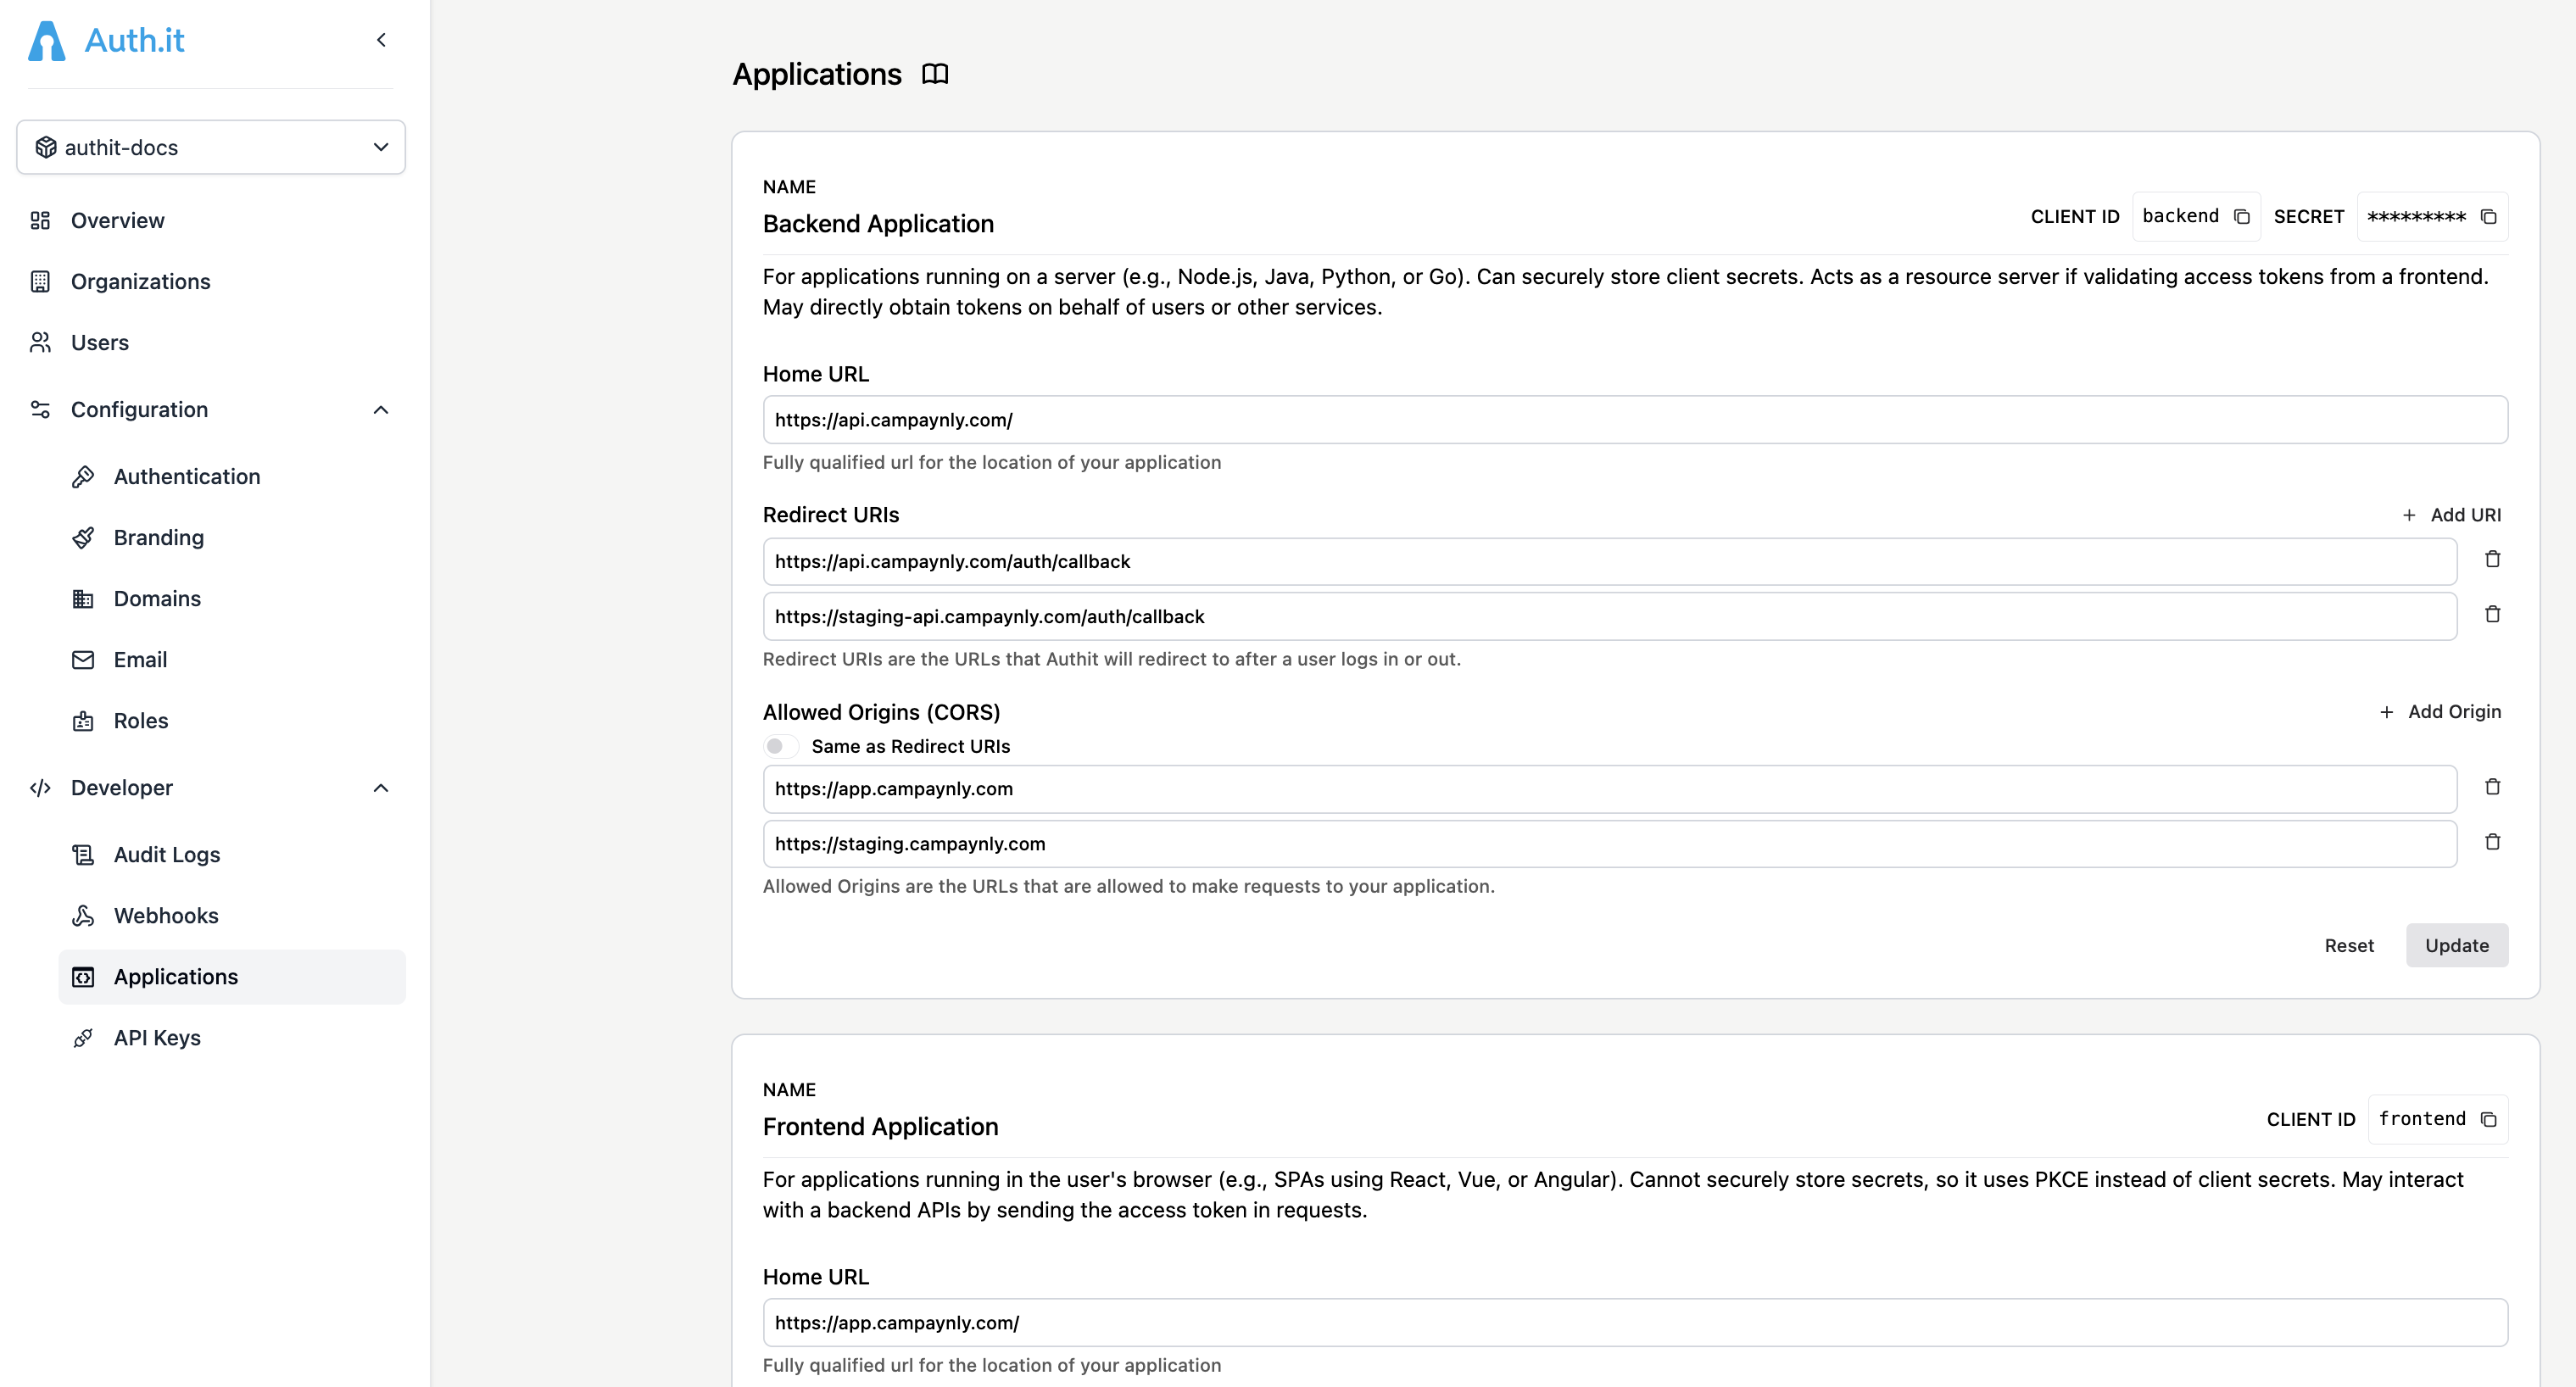The width and height of the screenshot is (2576, 1387).
Task: Click the Update button
Action: [x=2456, y=945]
